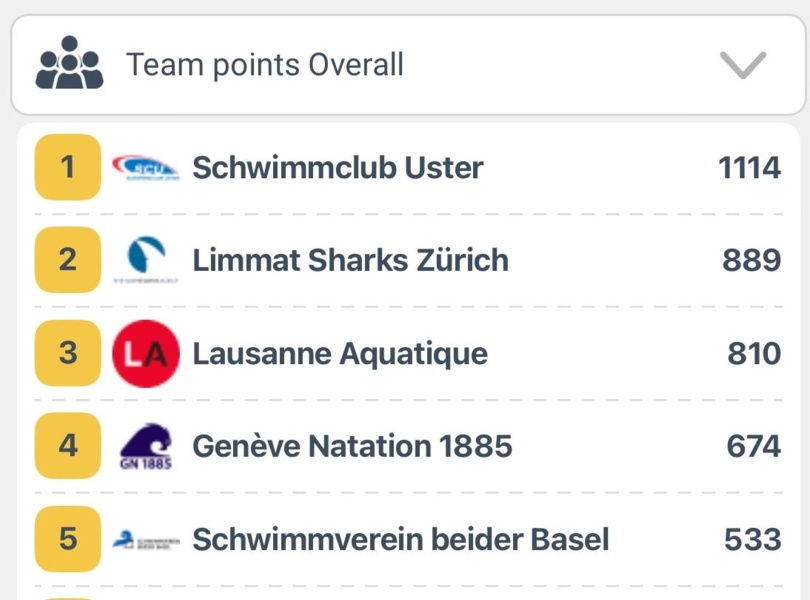810x600 pixels.
Task: Click the Genève Natation 1885 wave logo
Action: click(x=146, y=446)
